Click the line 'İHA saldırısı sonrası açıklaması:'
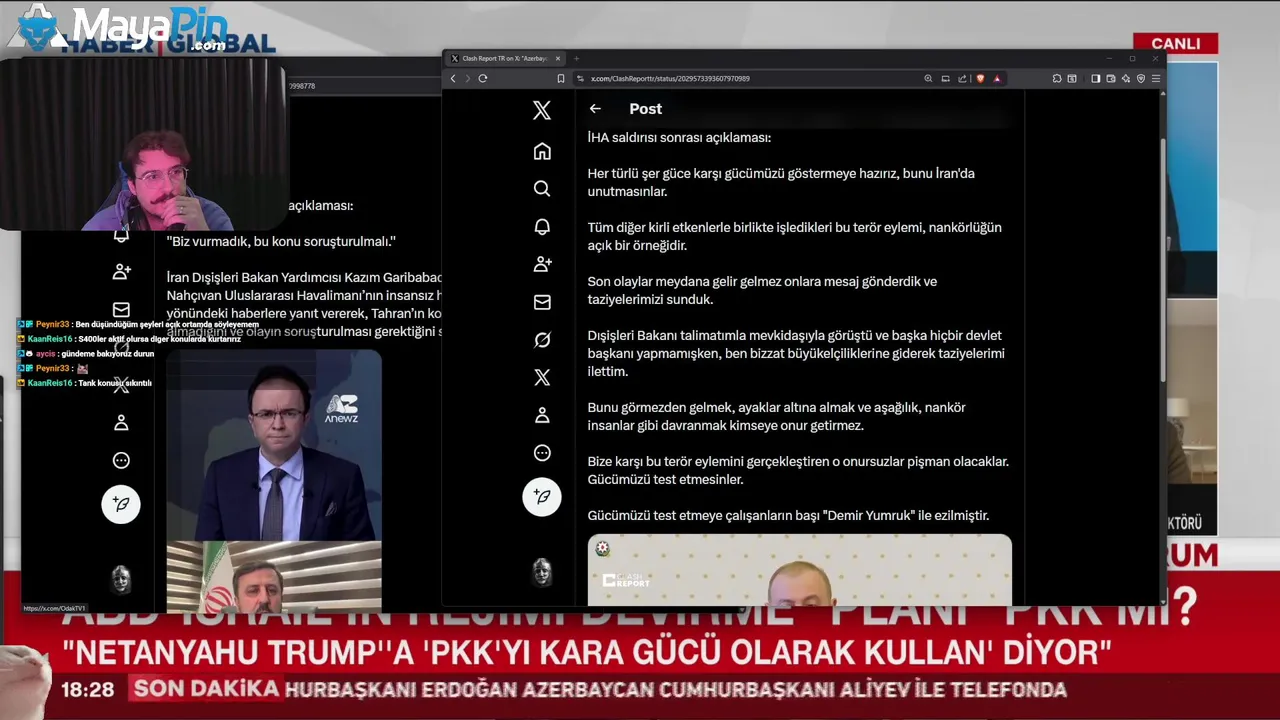Image resolution: width=1280 pixels, height=720 pixels. coord(679,137)
